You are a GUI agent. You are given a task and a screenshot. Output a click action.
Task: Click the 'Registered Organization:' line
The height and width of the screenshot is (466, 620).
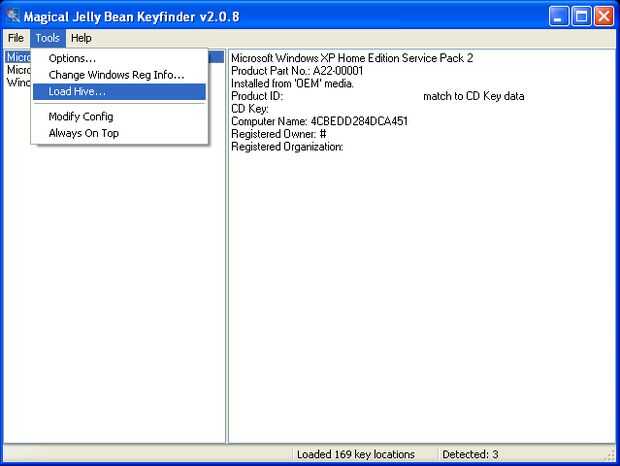pos(287,147)
